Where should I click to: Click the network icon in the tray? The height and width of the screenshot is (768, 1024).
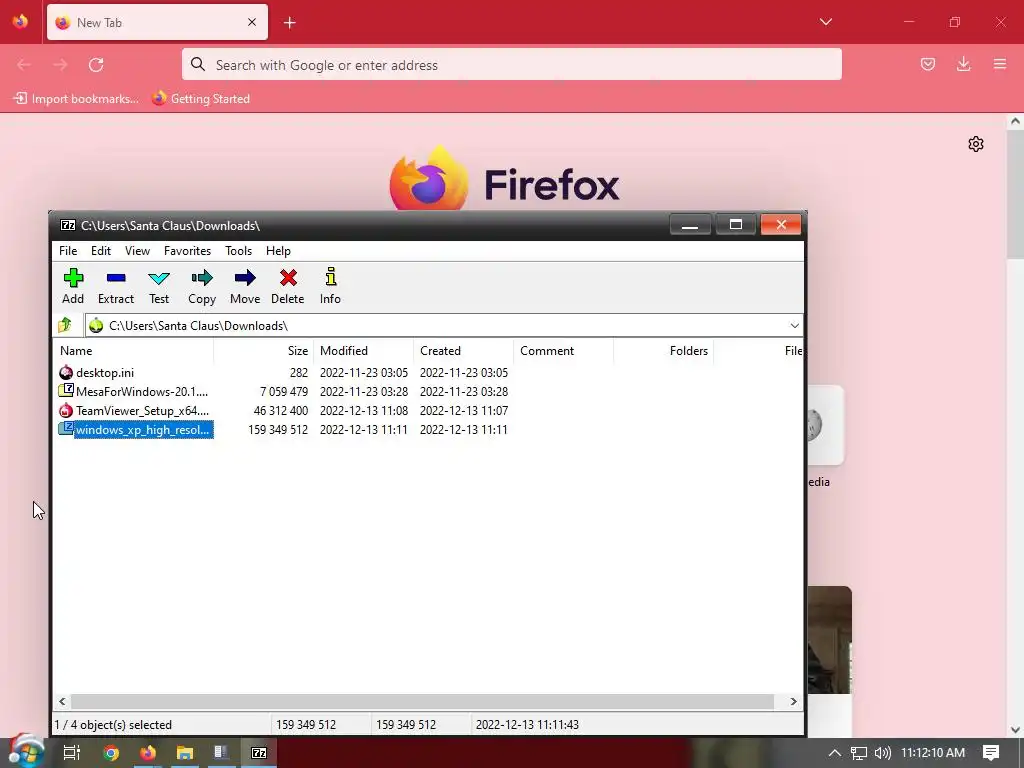[859, 752]
